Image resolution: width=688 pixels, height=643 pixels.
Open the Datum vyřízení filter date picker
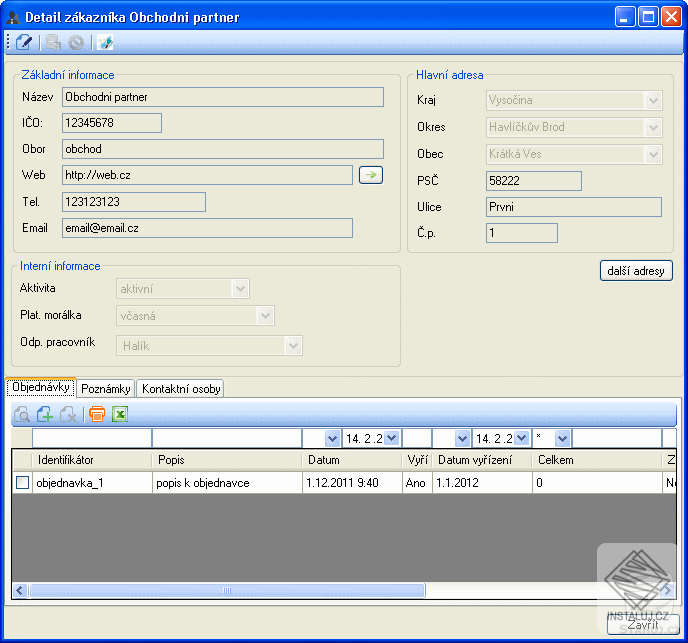tap(521, 438)
